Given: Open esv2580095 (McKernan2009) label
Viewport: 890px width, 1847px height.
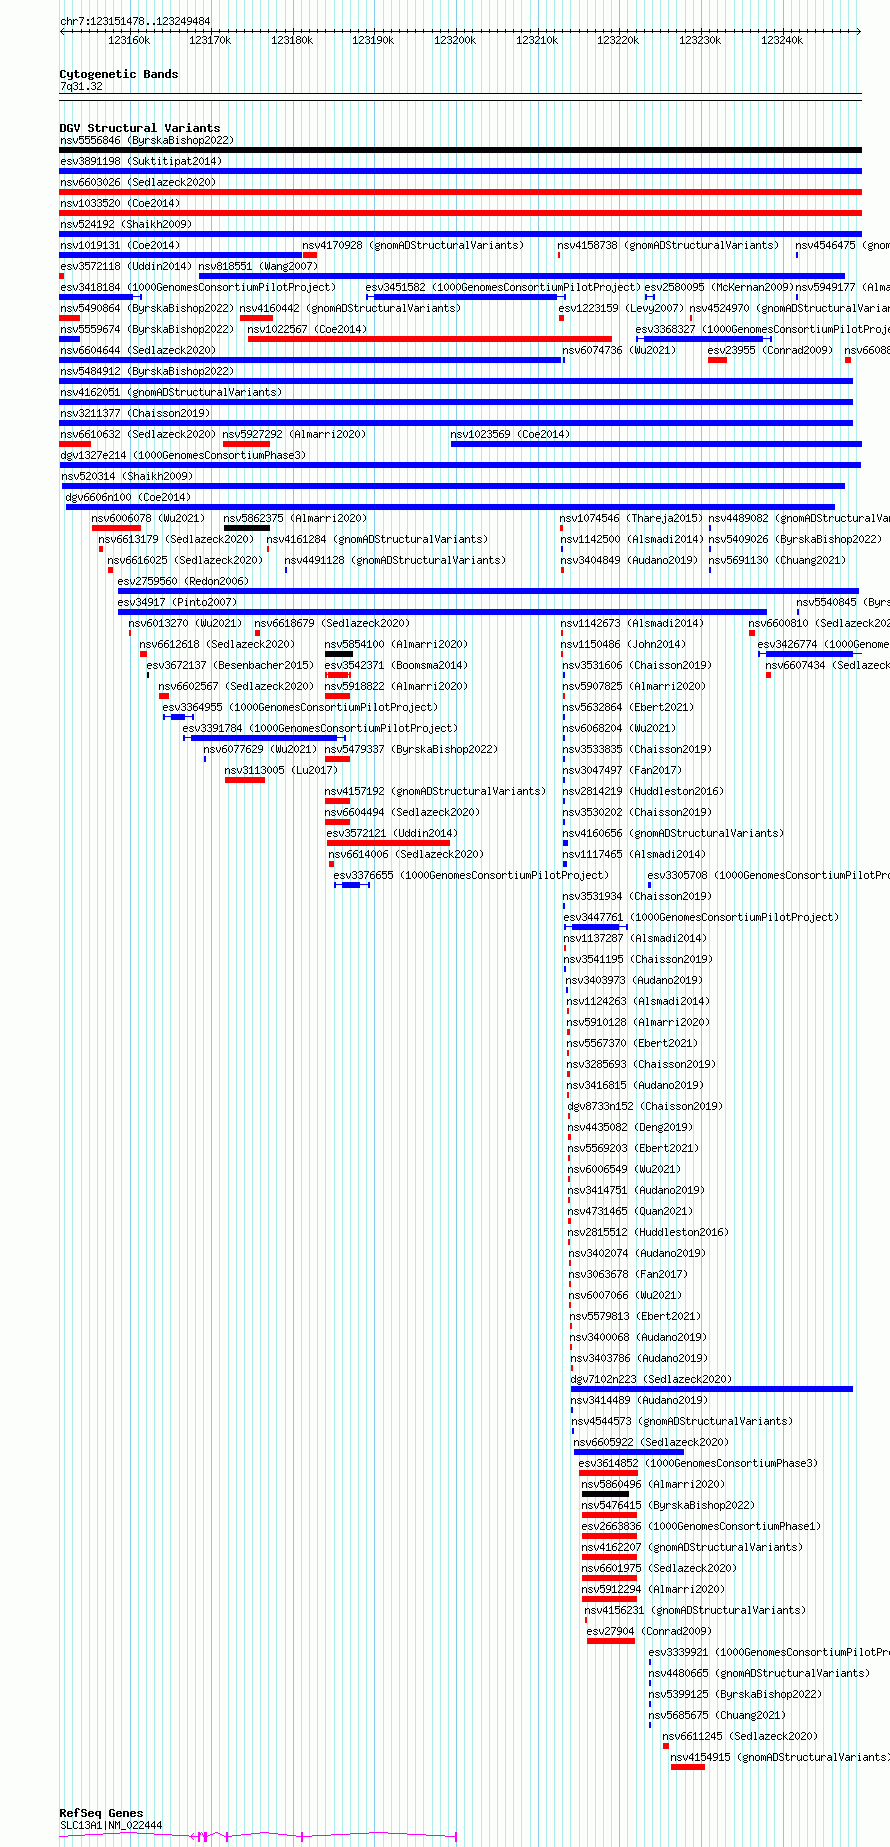Looking at the screenshot, I should 719,287.
